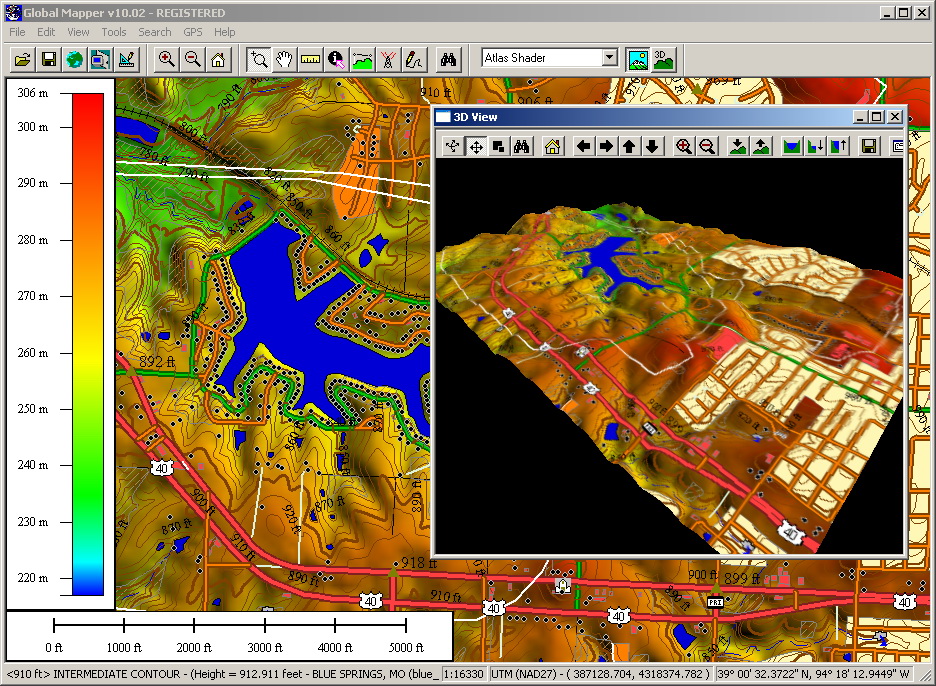Toggle the Zoom tool selection in main toolbar
Screen dimensions: 936x686
[x=259, y=59]
